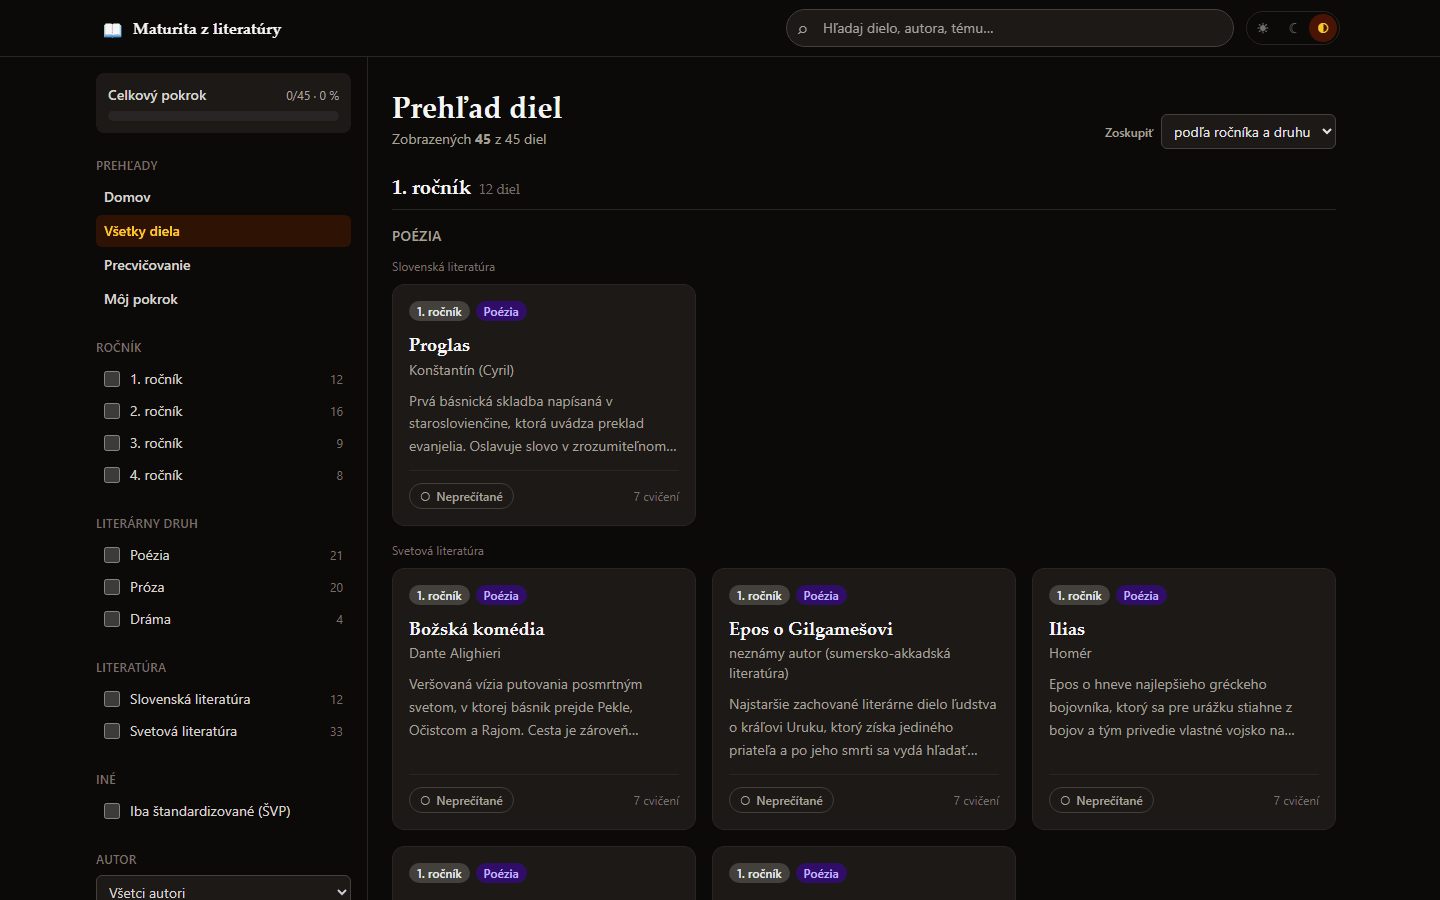Toggle Neprečítané status on Božská komédia
The width and height of the screenshot is (1440, 900).
click(x=461, y=801)
